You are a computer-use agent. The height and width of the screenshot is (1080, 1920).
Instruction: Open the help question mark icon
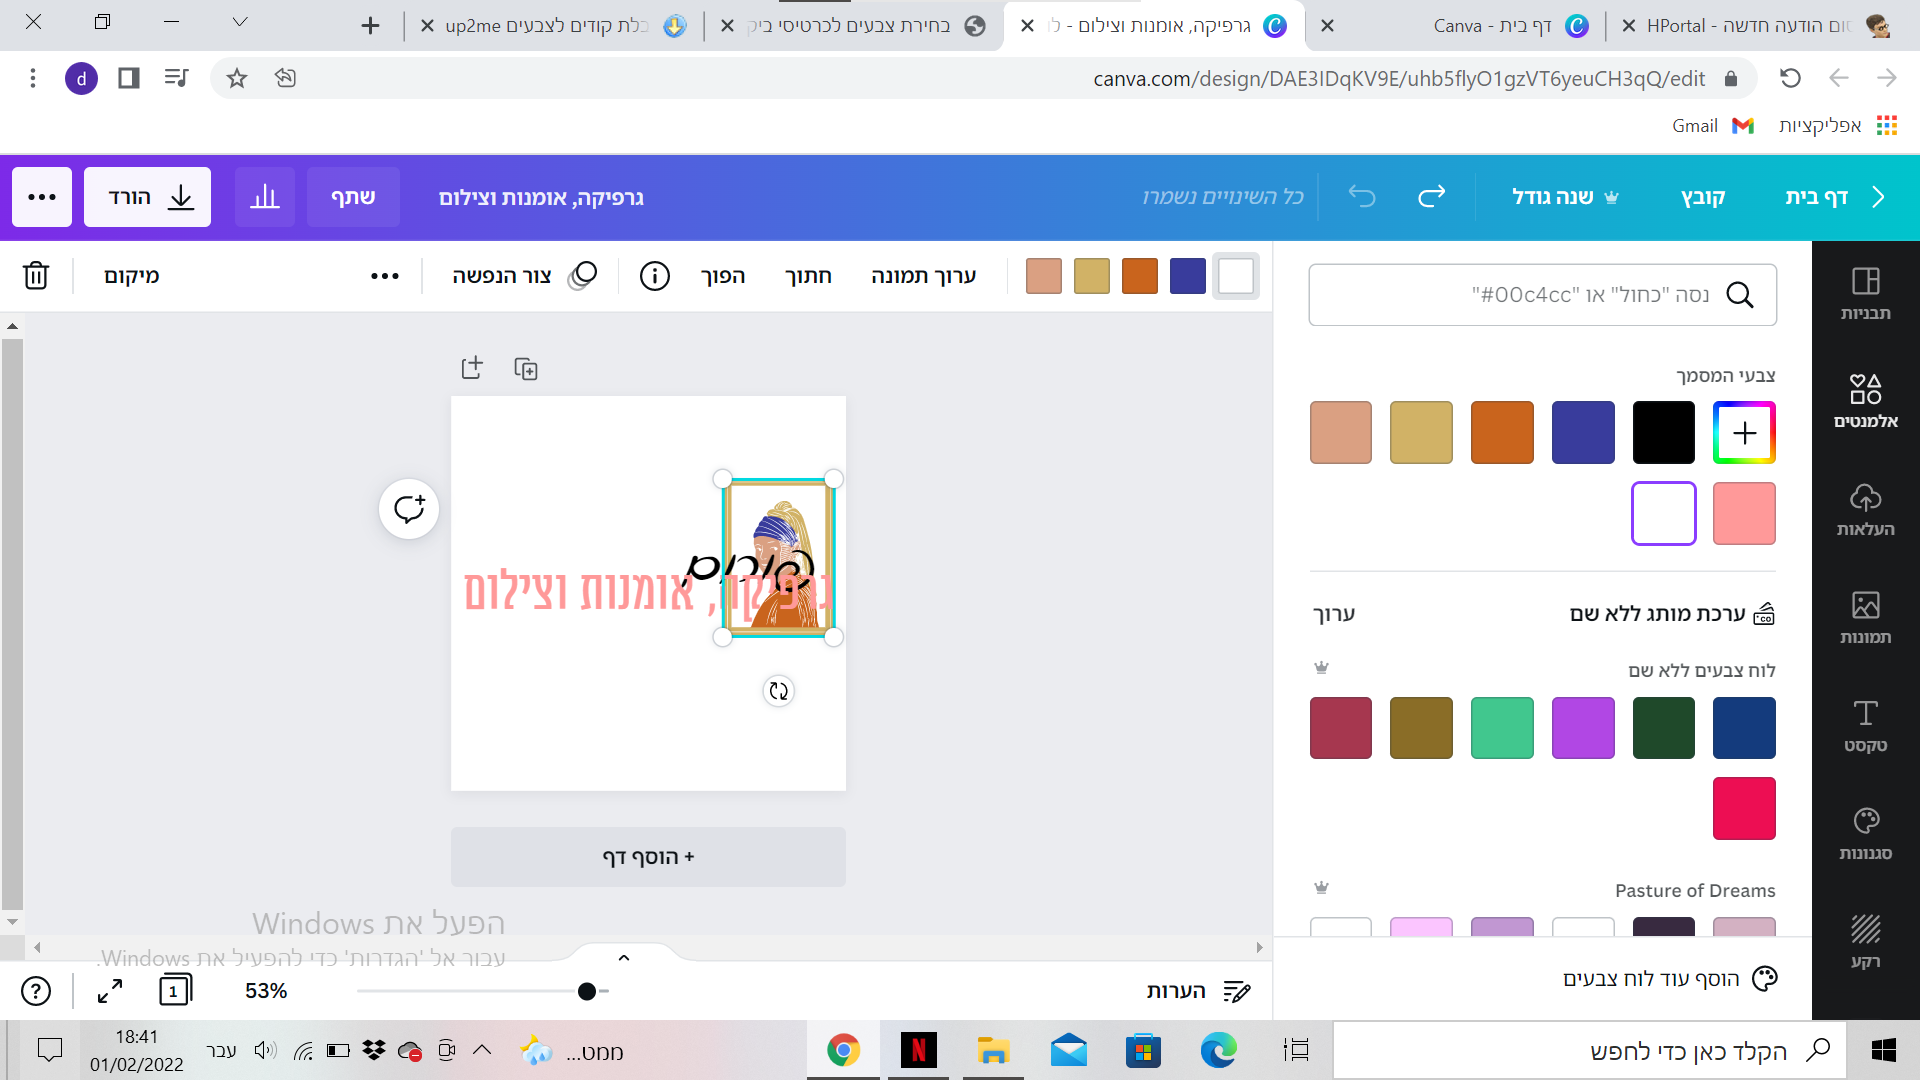(x=36, y=991)
